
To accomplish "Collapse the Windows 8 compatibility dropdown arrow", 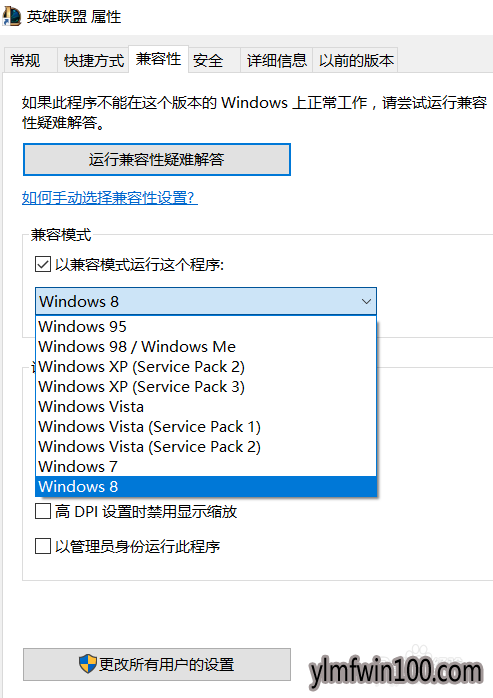I will click(366, 301).
